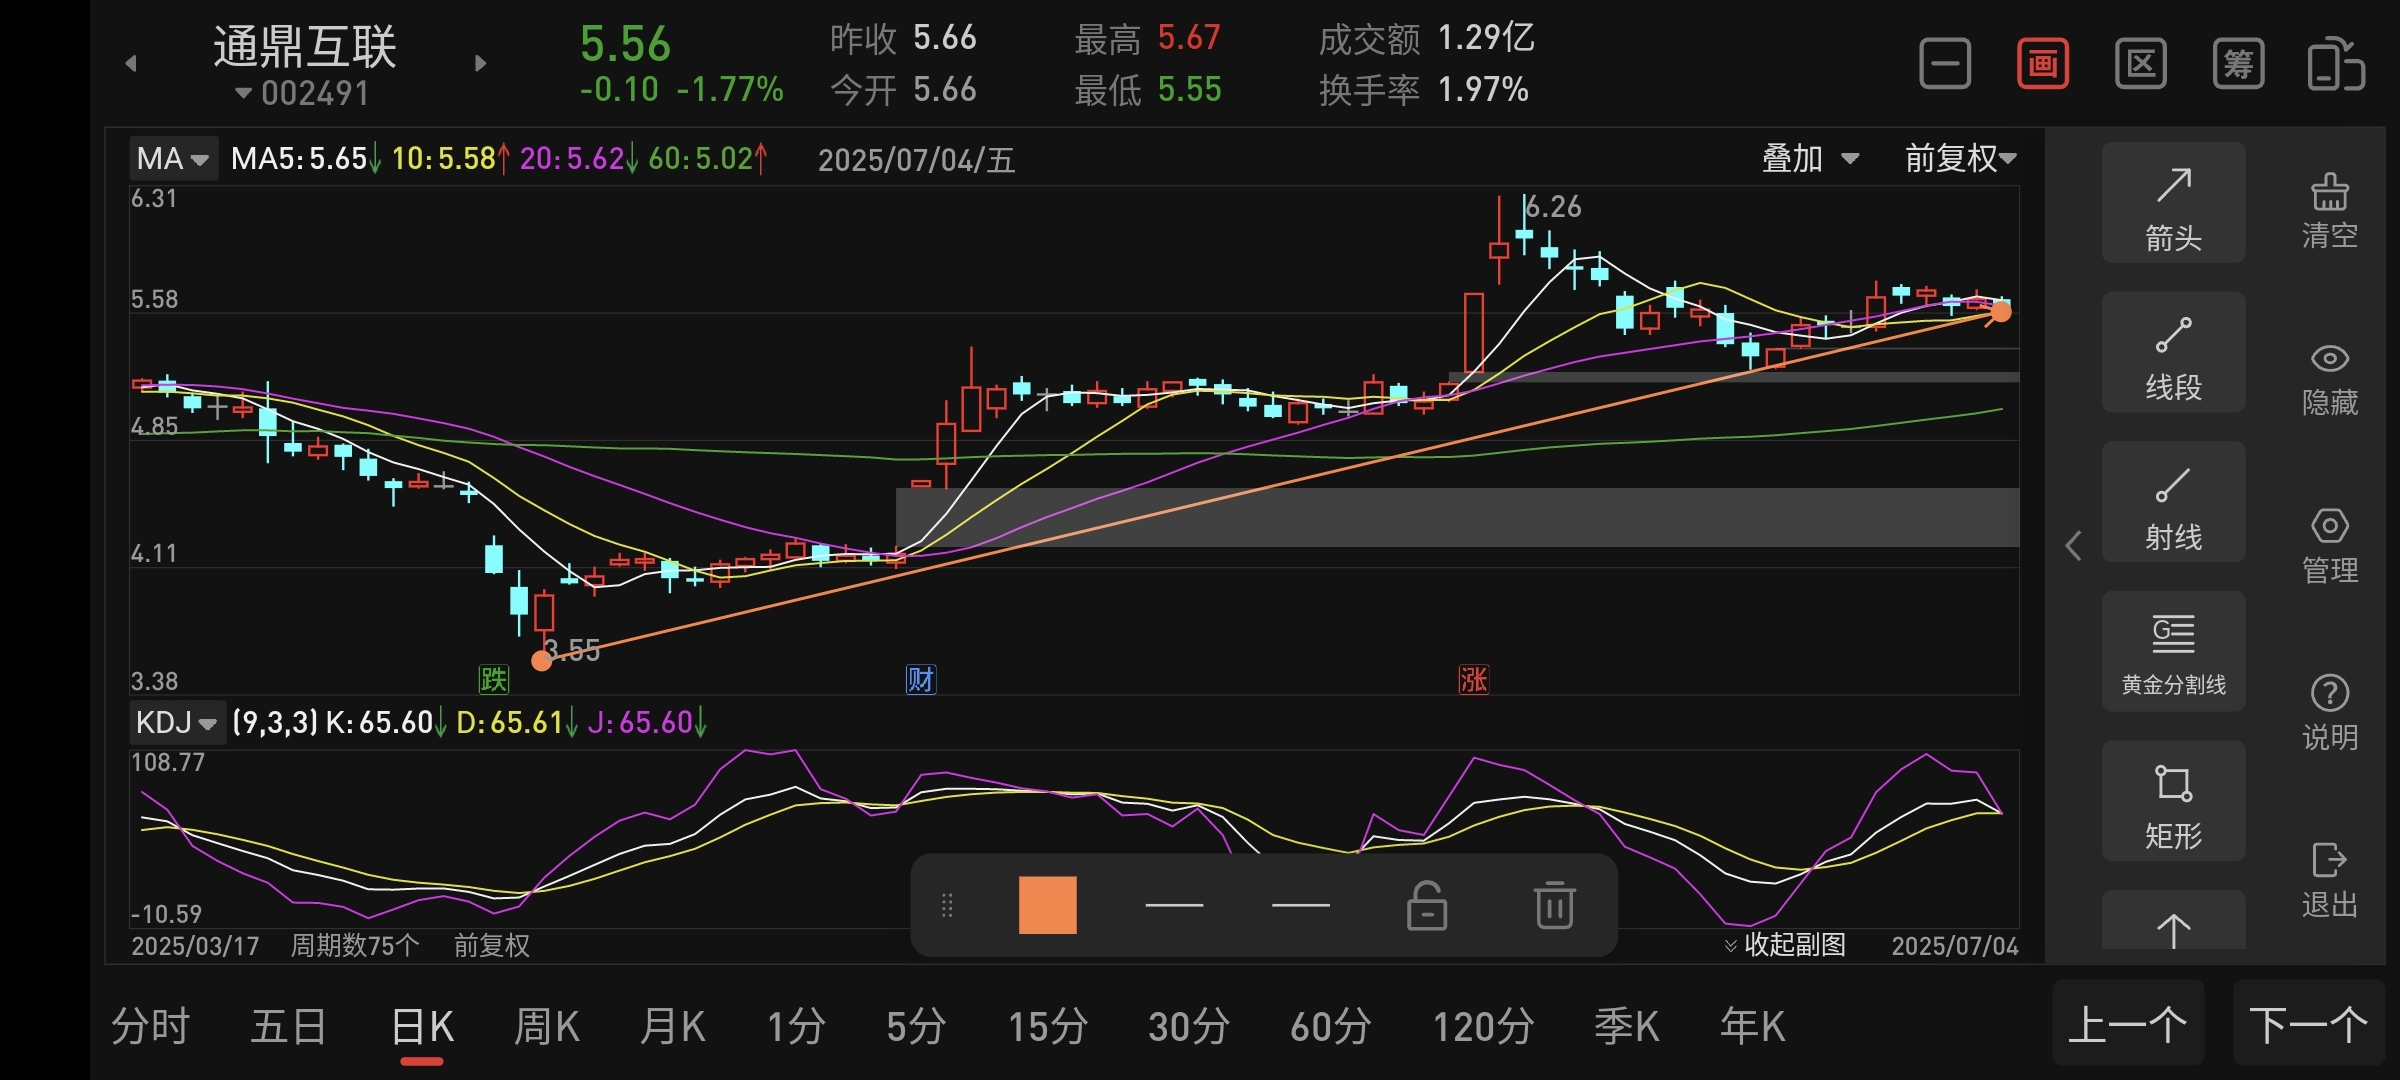Switch to the 15分 period
This screenshot has width=2400, height=1080.
(1048, 1026)
